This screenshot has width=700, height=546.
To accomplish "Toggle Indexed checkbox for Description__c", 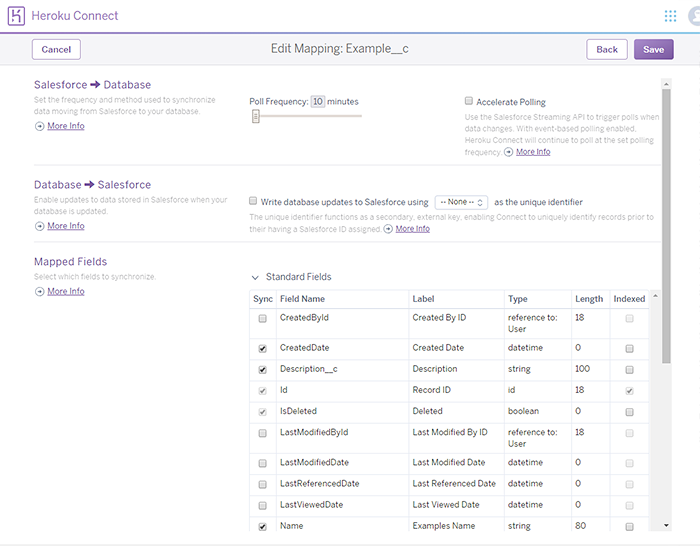I will 629,370.
